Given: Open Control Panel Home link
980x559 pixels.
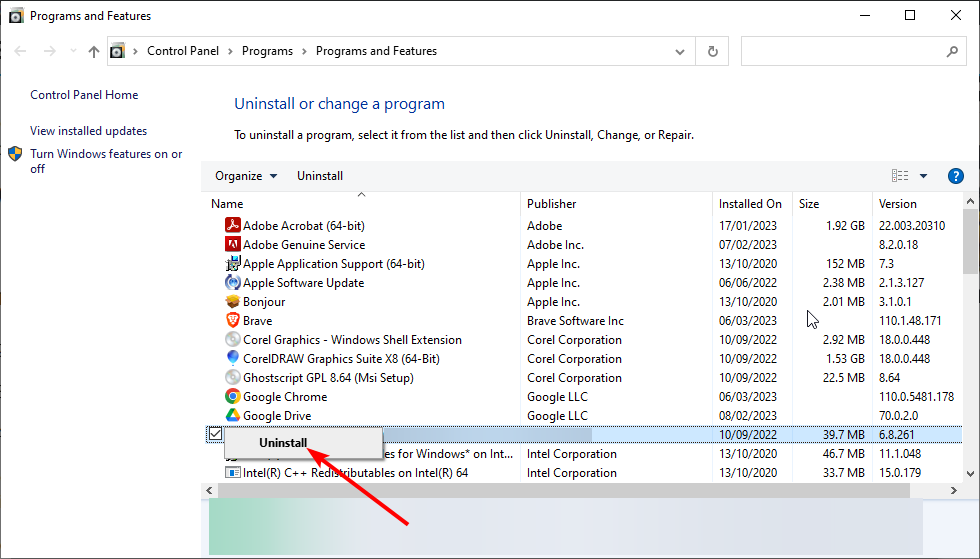Looking at the screenshot, I should coord(84,95).
